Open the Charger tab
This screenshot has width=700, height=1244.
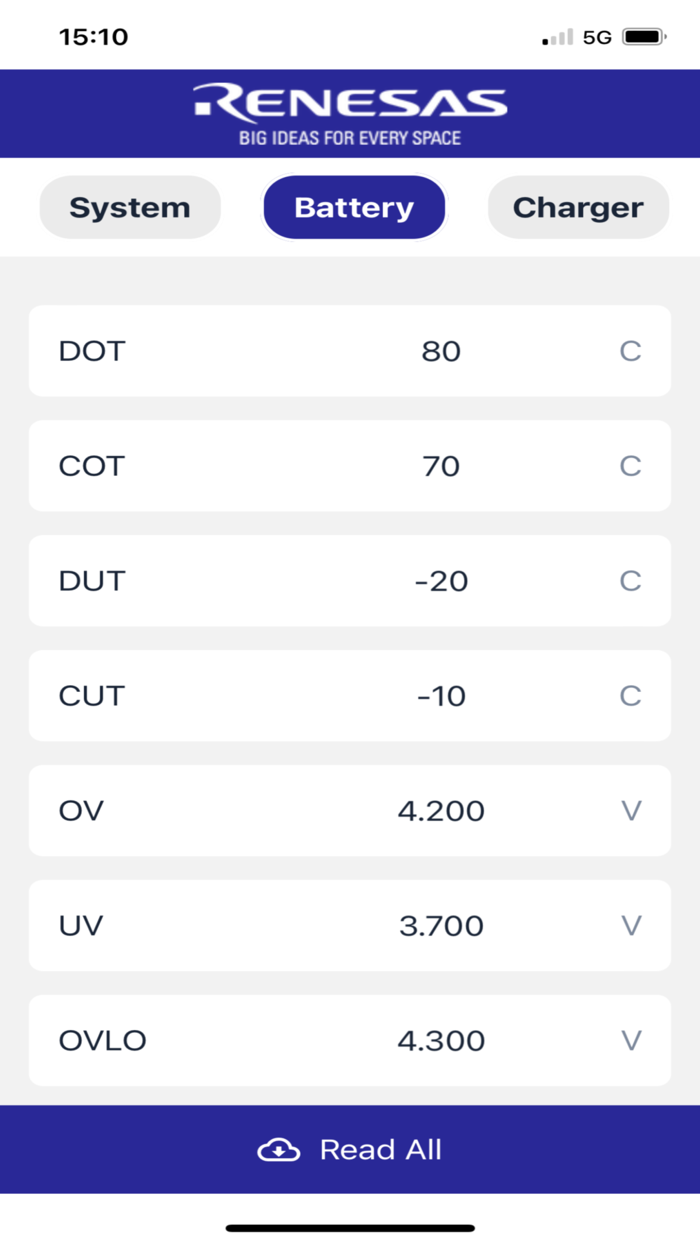click(x=578, y=207)
